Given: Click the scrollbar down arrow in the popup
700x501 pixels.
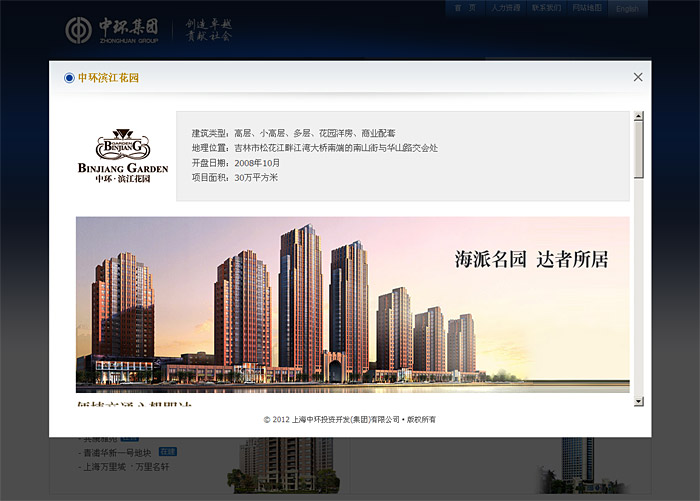Looking at the screenshot, I should (x=638, y=401).
